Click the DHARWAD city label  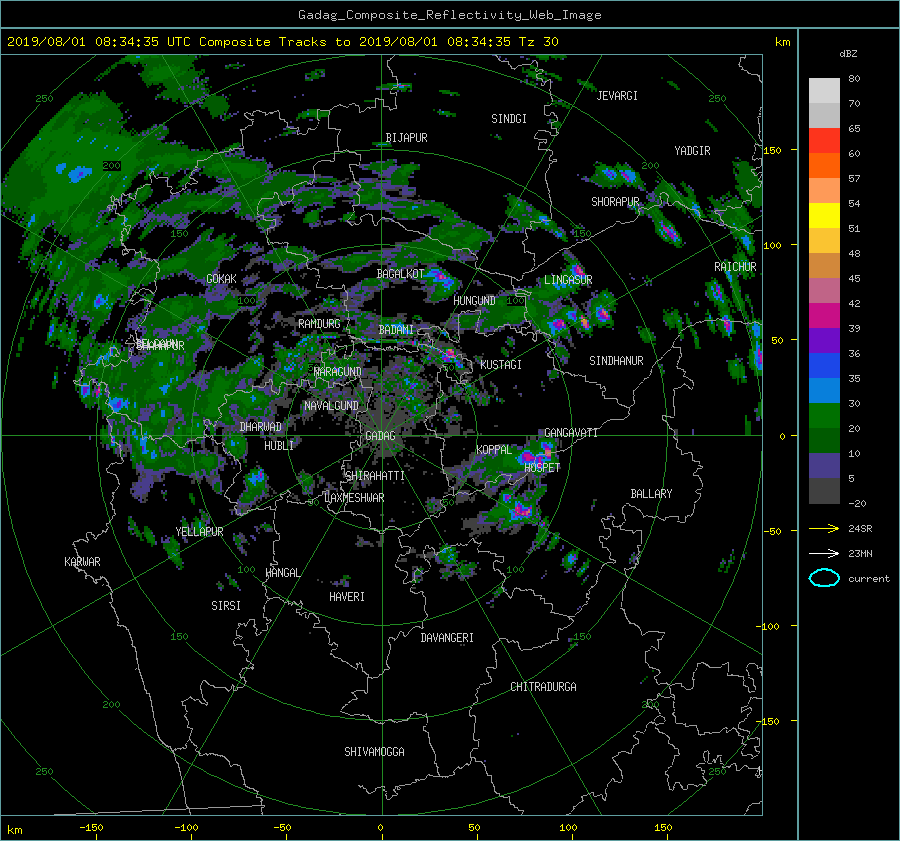tap(261, 427)
